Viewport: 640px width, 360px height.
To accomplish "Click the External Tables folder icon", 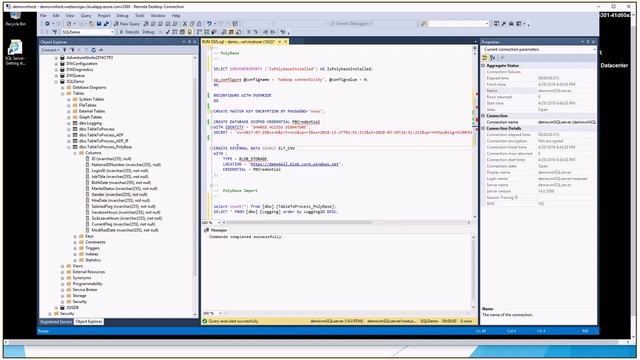I will tap(75, 111).
